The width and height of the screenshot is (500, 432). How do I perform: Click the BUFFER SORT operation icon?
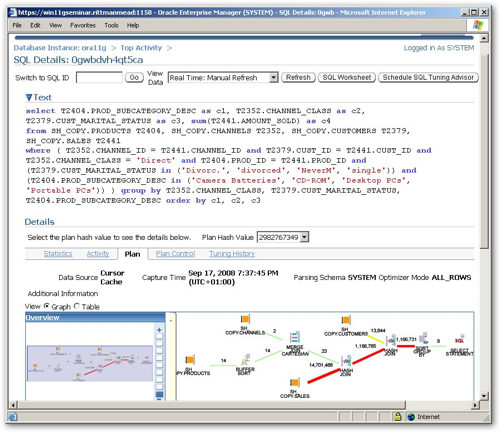[246, 360]
